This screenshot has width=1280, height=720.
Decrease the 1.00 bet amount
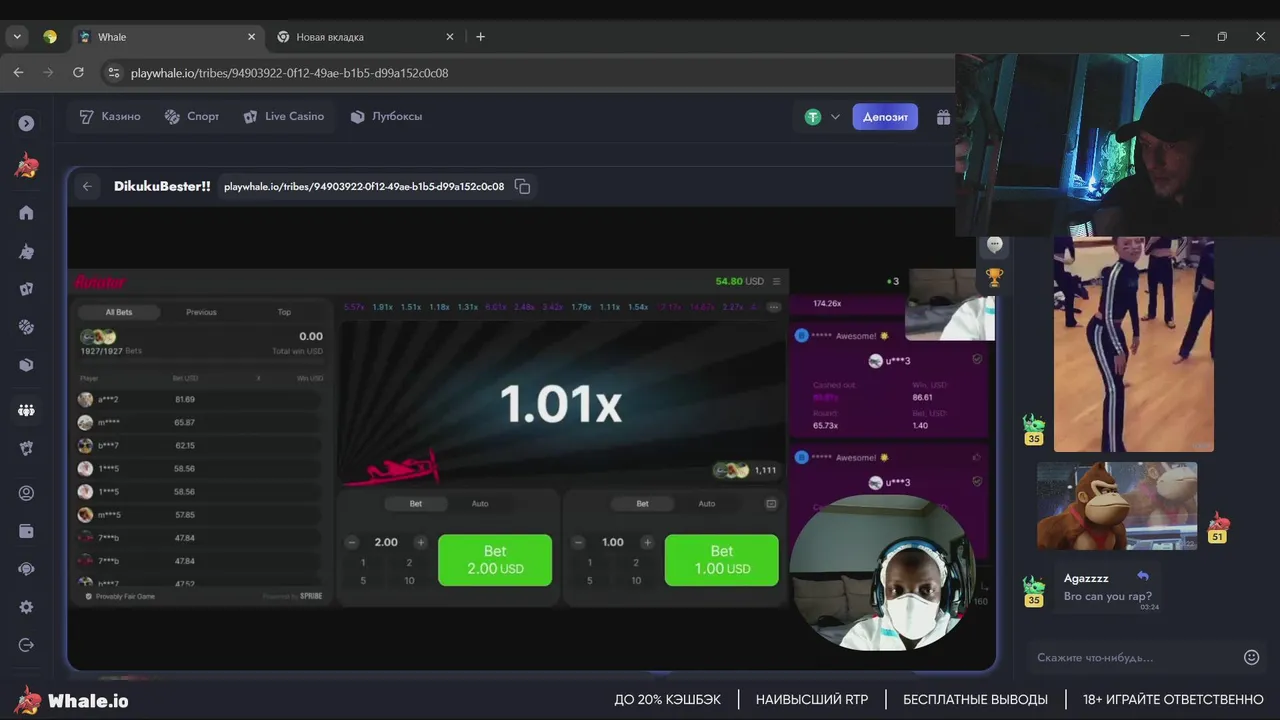click(578, 543)
